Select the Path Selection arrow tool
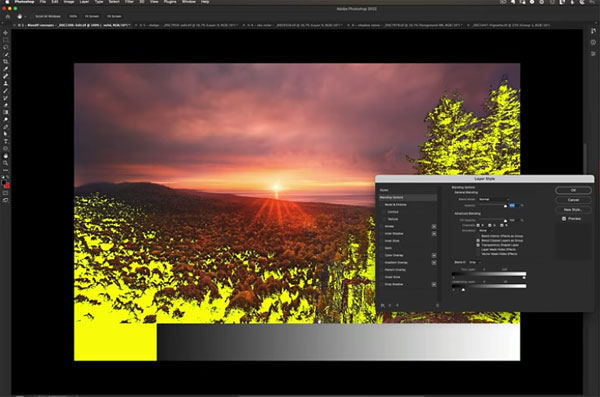This screenshot has height=397, width=600. point(5,134)
